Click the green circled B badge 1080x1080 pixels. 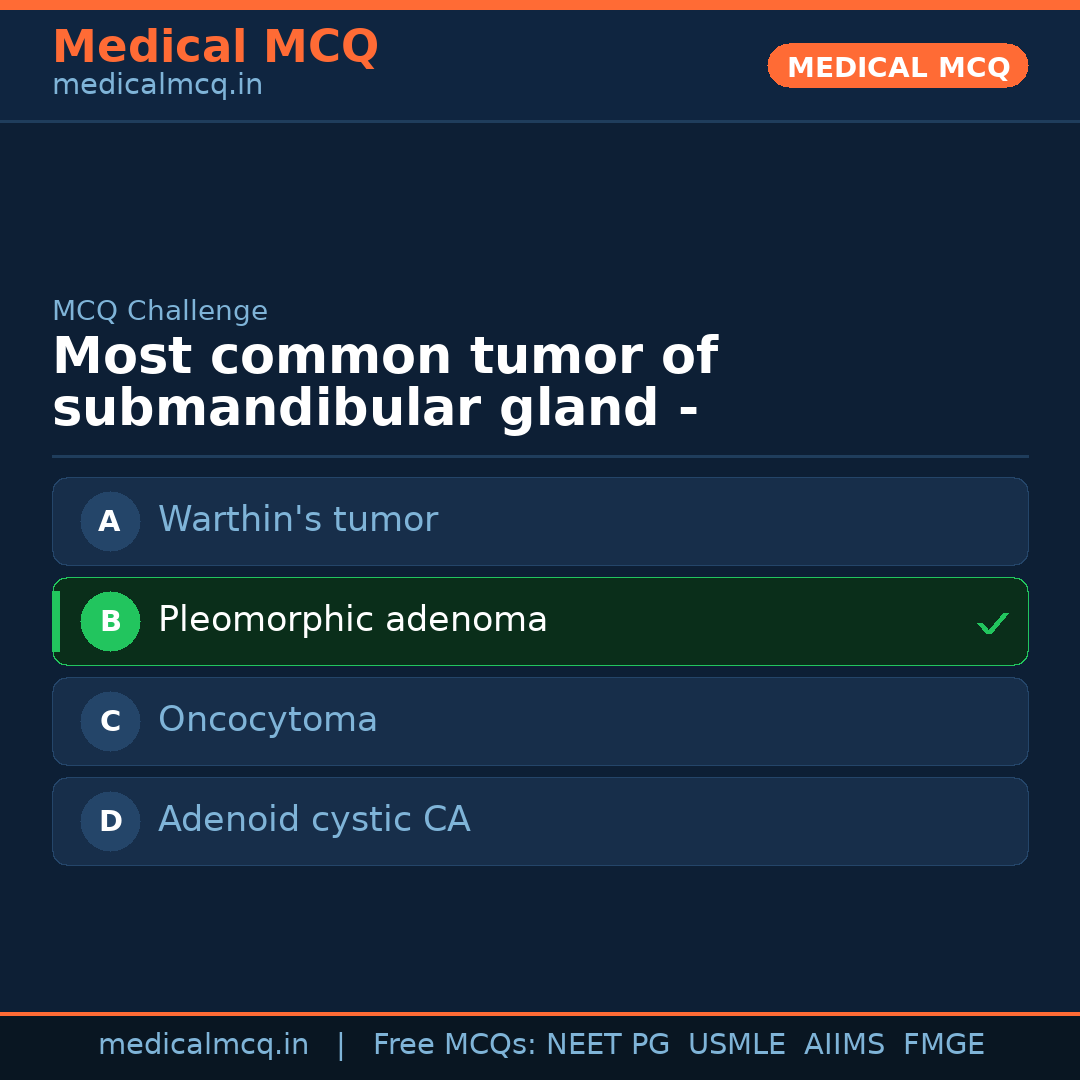coord(110,621)
